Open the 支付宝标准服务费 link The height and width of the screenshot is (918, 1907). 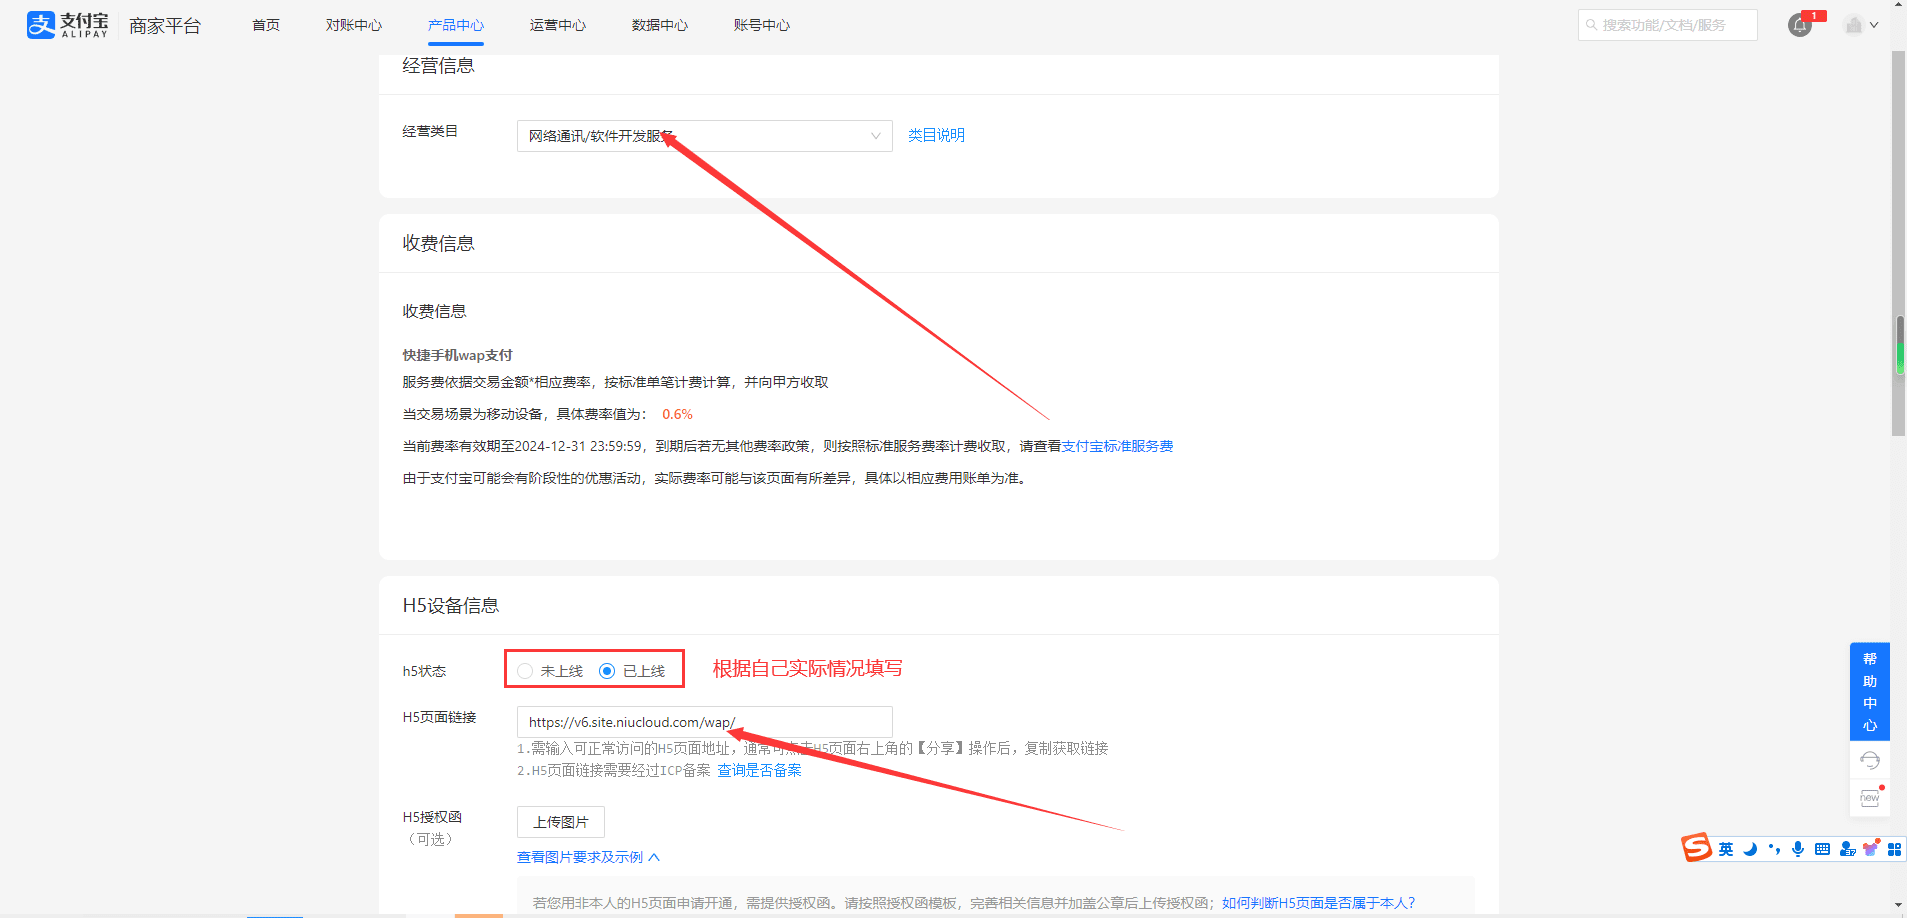[x=1117, y=446]
